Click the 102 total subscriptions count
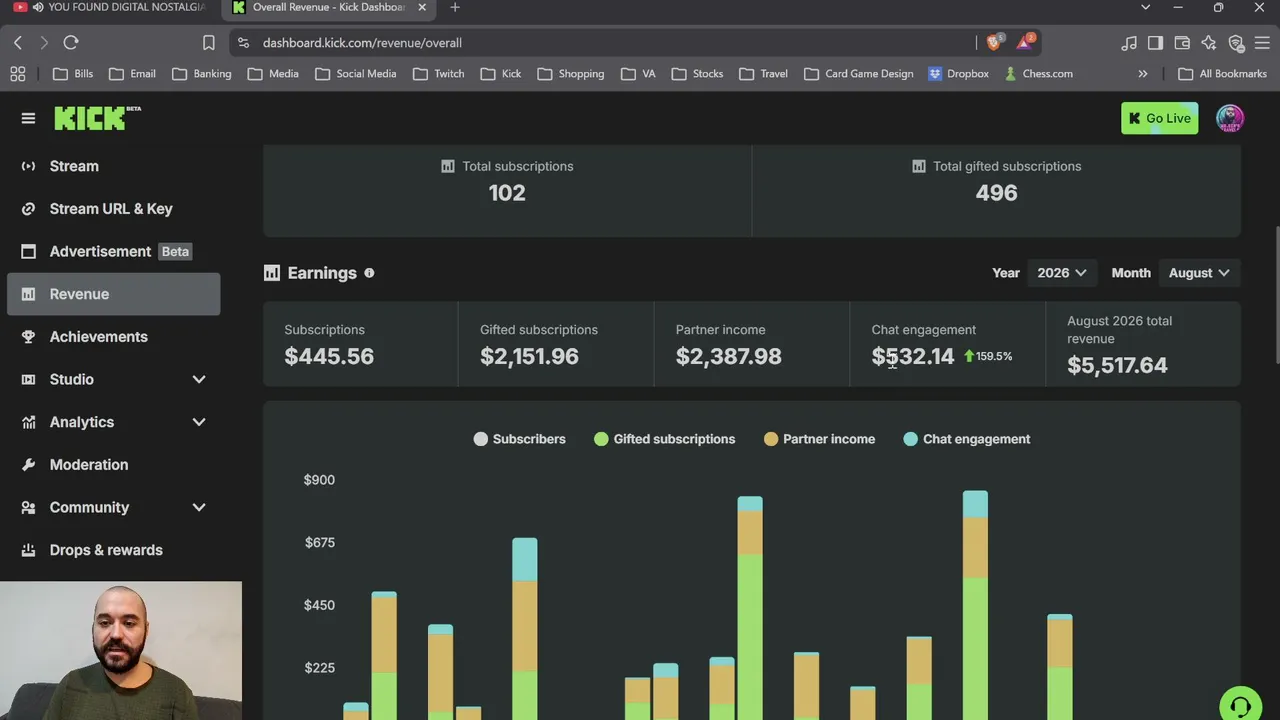Viewport: 1280px width, 720px height. tap(507, 193)
